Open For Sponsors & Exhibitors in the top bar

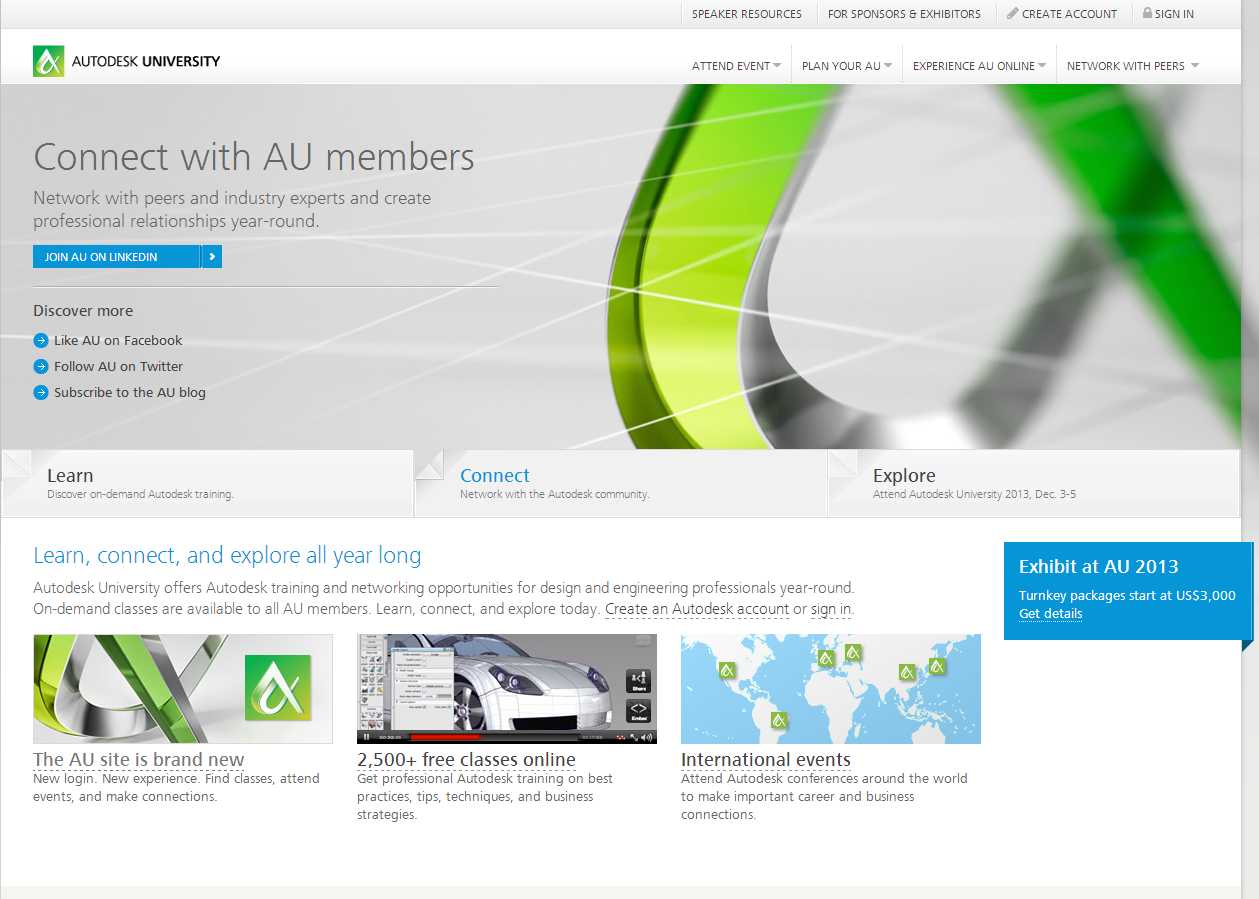click(x=904, y=14)
